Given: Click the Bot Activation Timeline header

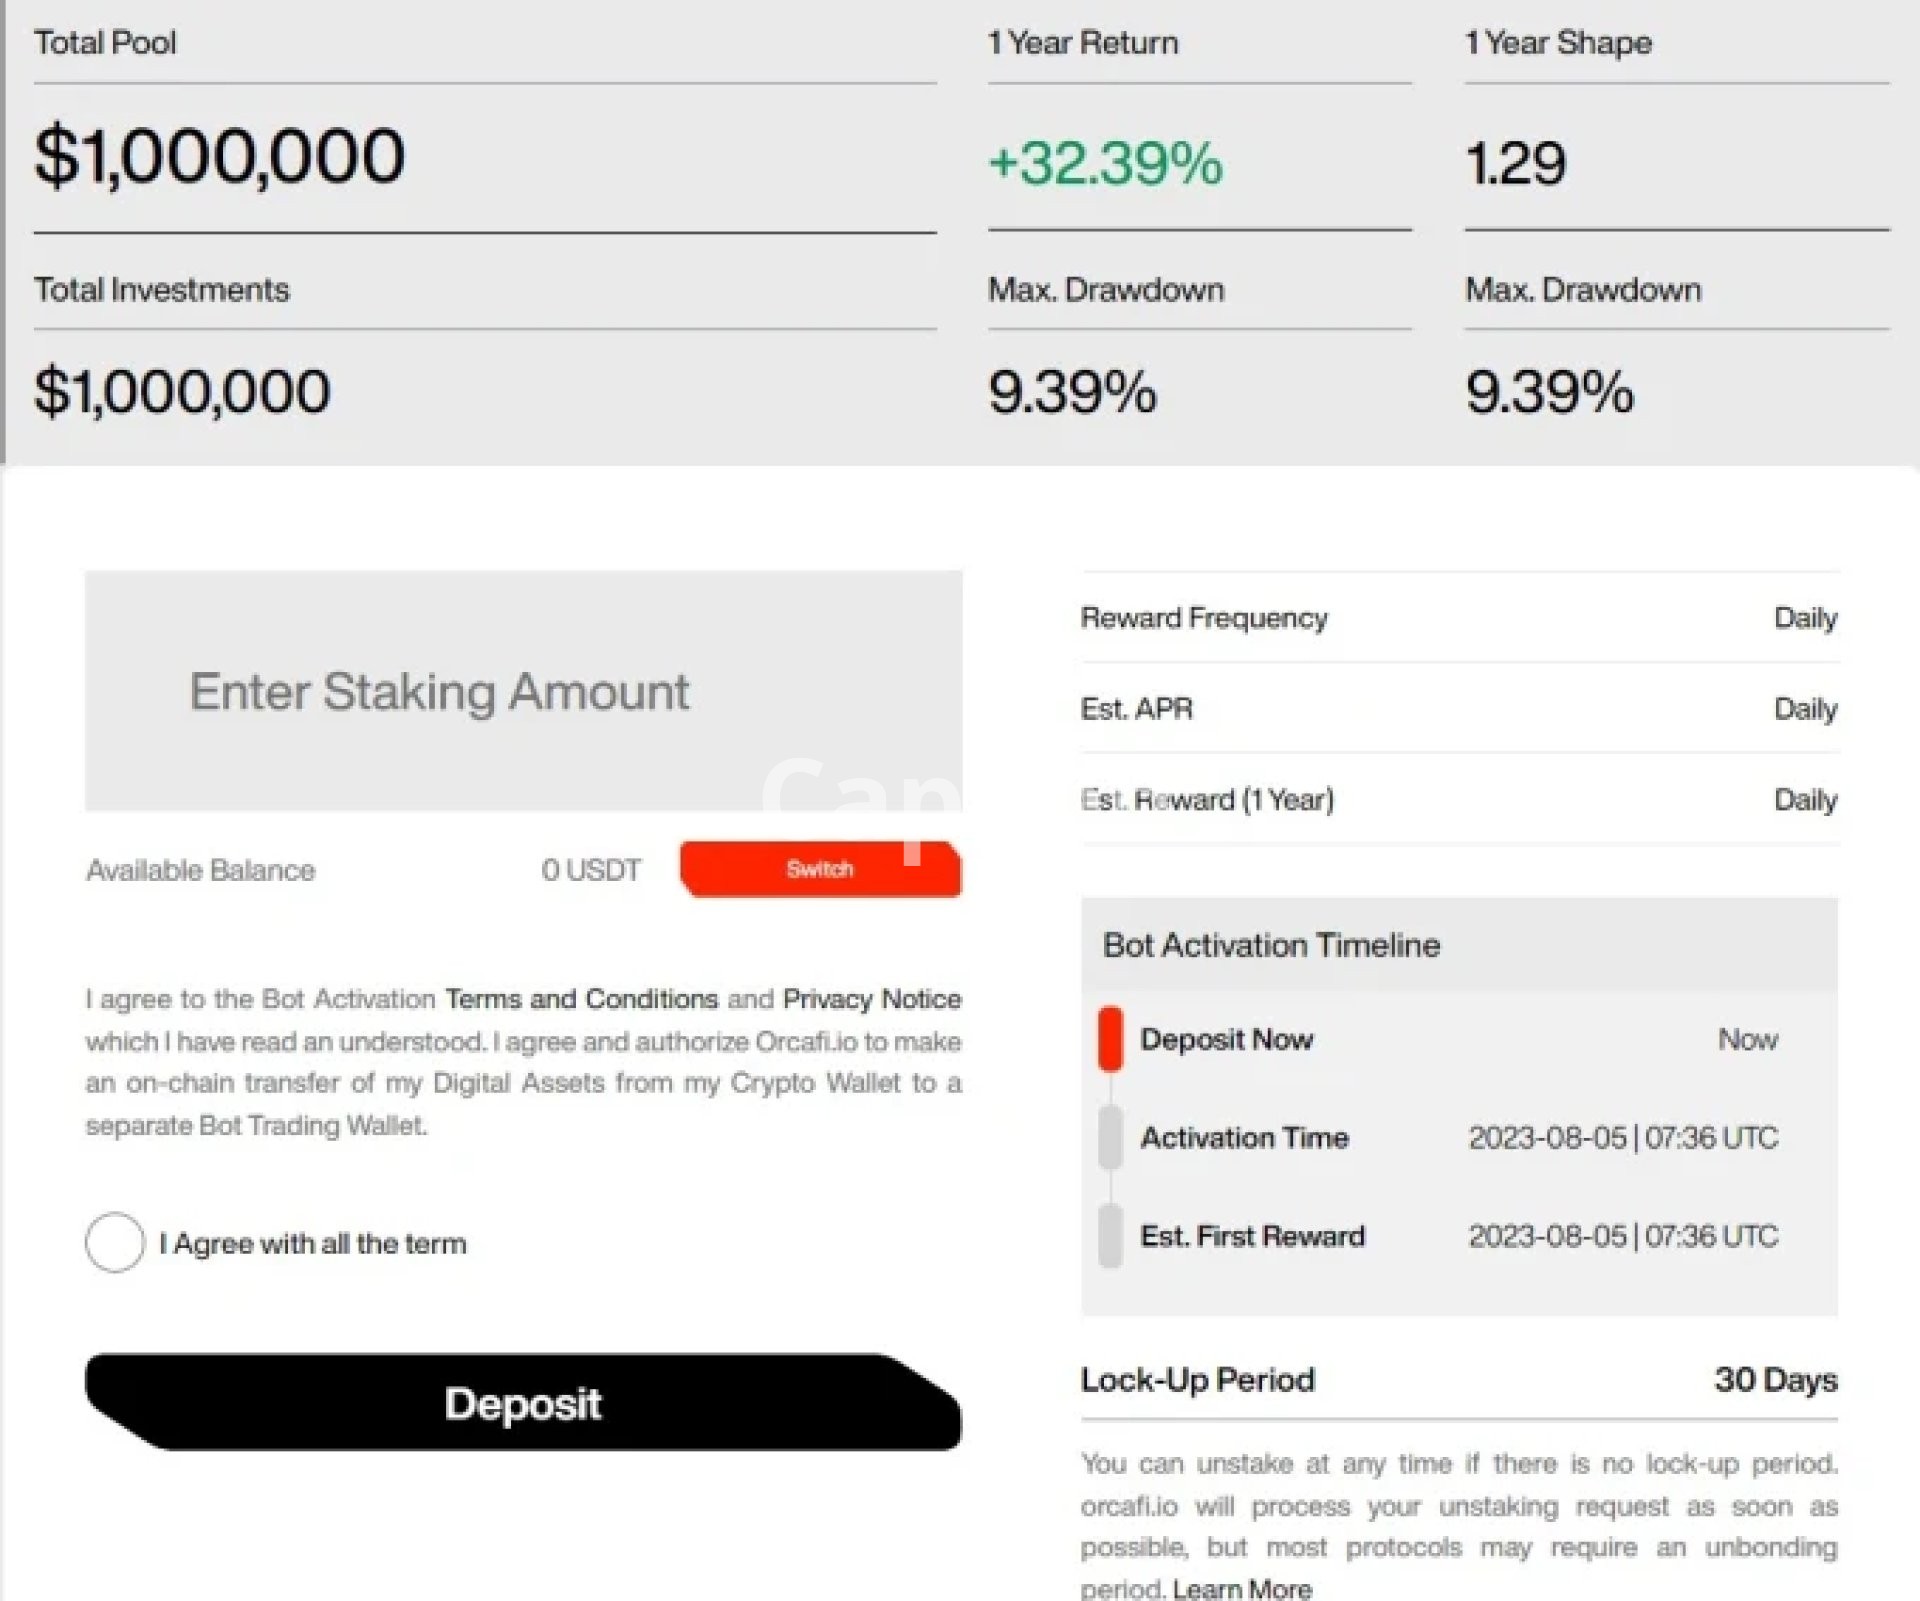Looking at the screenshot, I should coord(1271,945).
